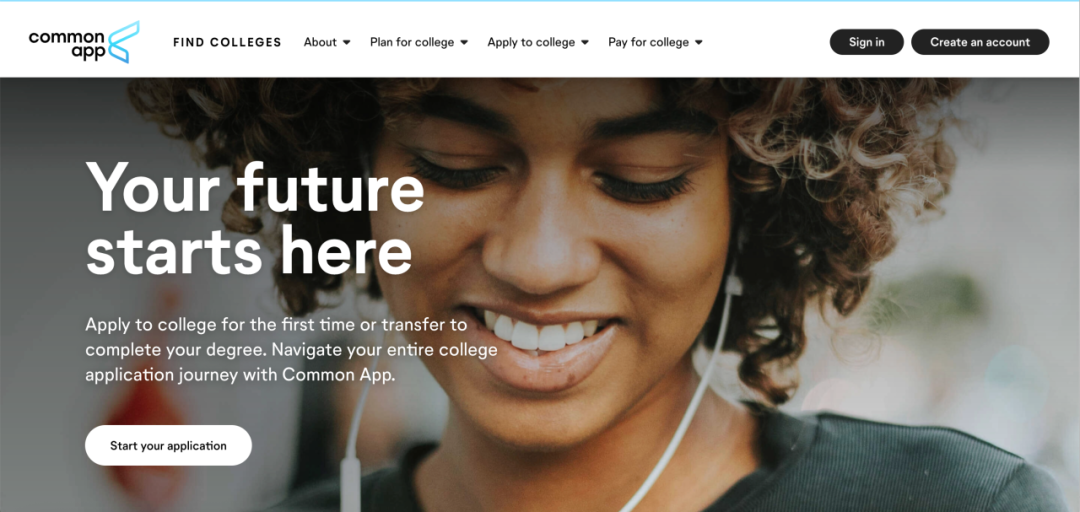
Task: Click the Sign in button
Action: click(x=866, y=42)
